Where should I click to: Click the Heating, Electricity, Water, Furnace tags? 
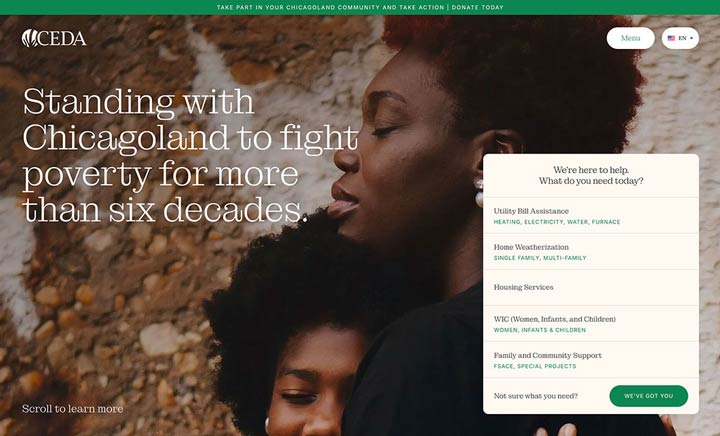[x=557, y=222]
